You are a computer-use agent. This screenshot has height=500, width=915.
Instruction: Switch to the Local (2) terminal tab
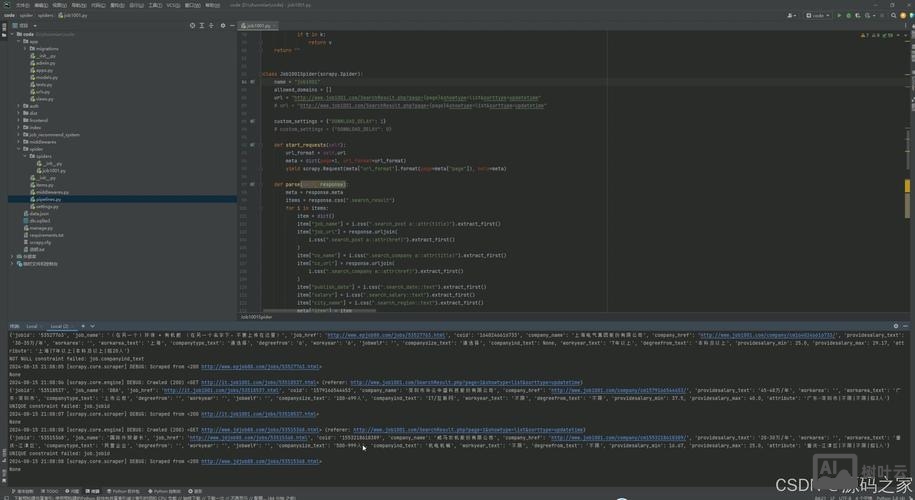58,326
